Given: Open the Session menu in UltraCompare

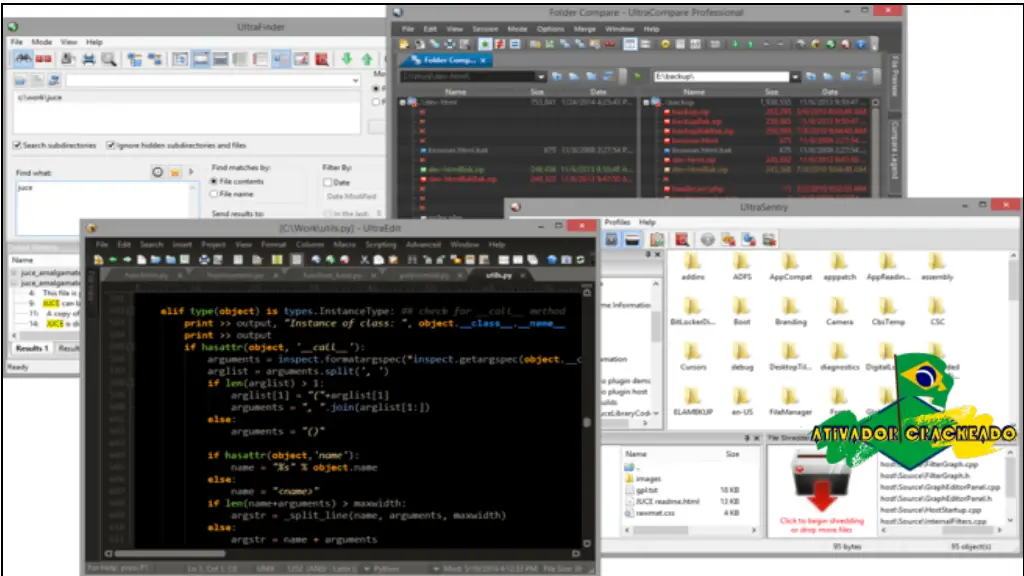Looking at the screenshot, I should (x=485, y=29).
